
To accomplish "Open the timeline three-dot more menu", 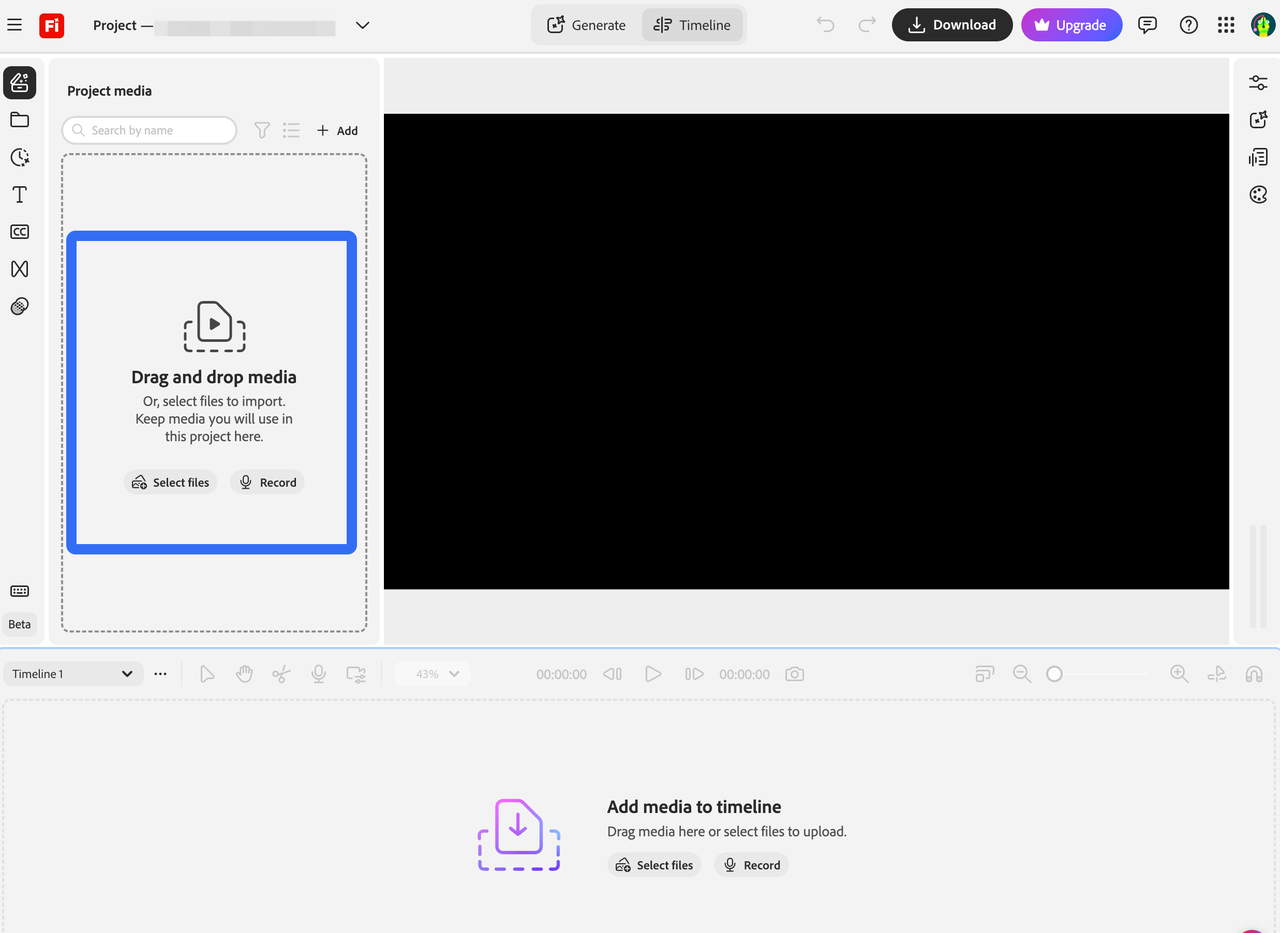I will point(161,674).
